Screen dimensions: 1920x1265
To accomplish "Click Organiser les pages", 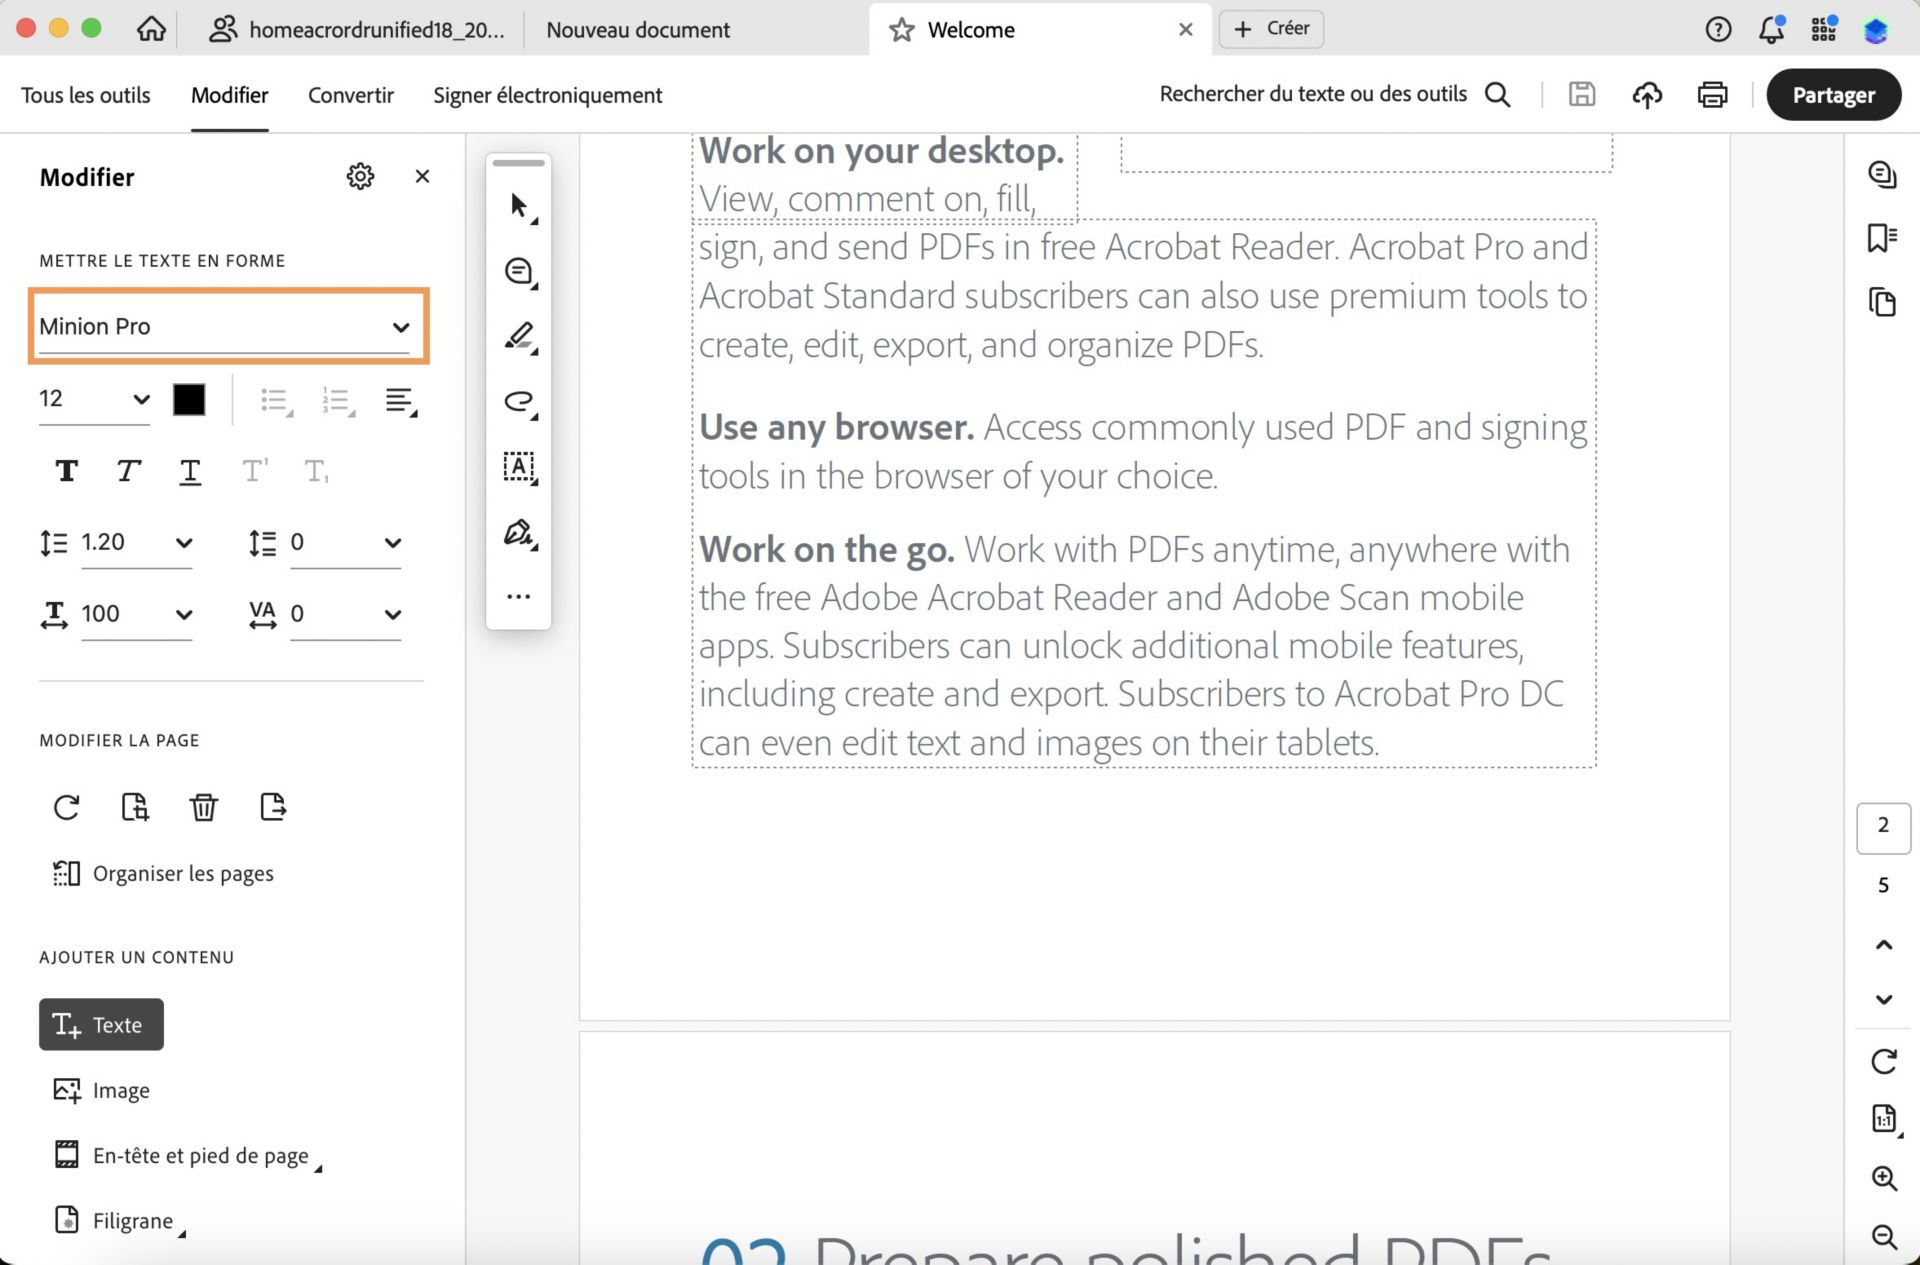I will point(183,874).
